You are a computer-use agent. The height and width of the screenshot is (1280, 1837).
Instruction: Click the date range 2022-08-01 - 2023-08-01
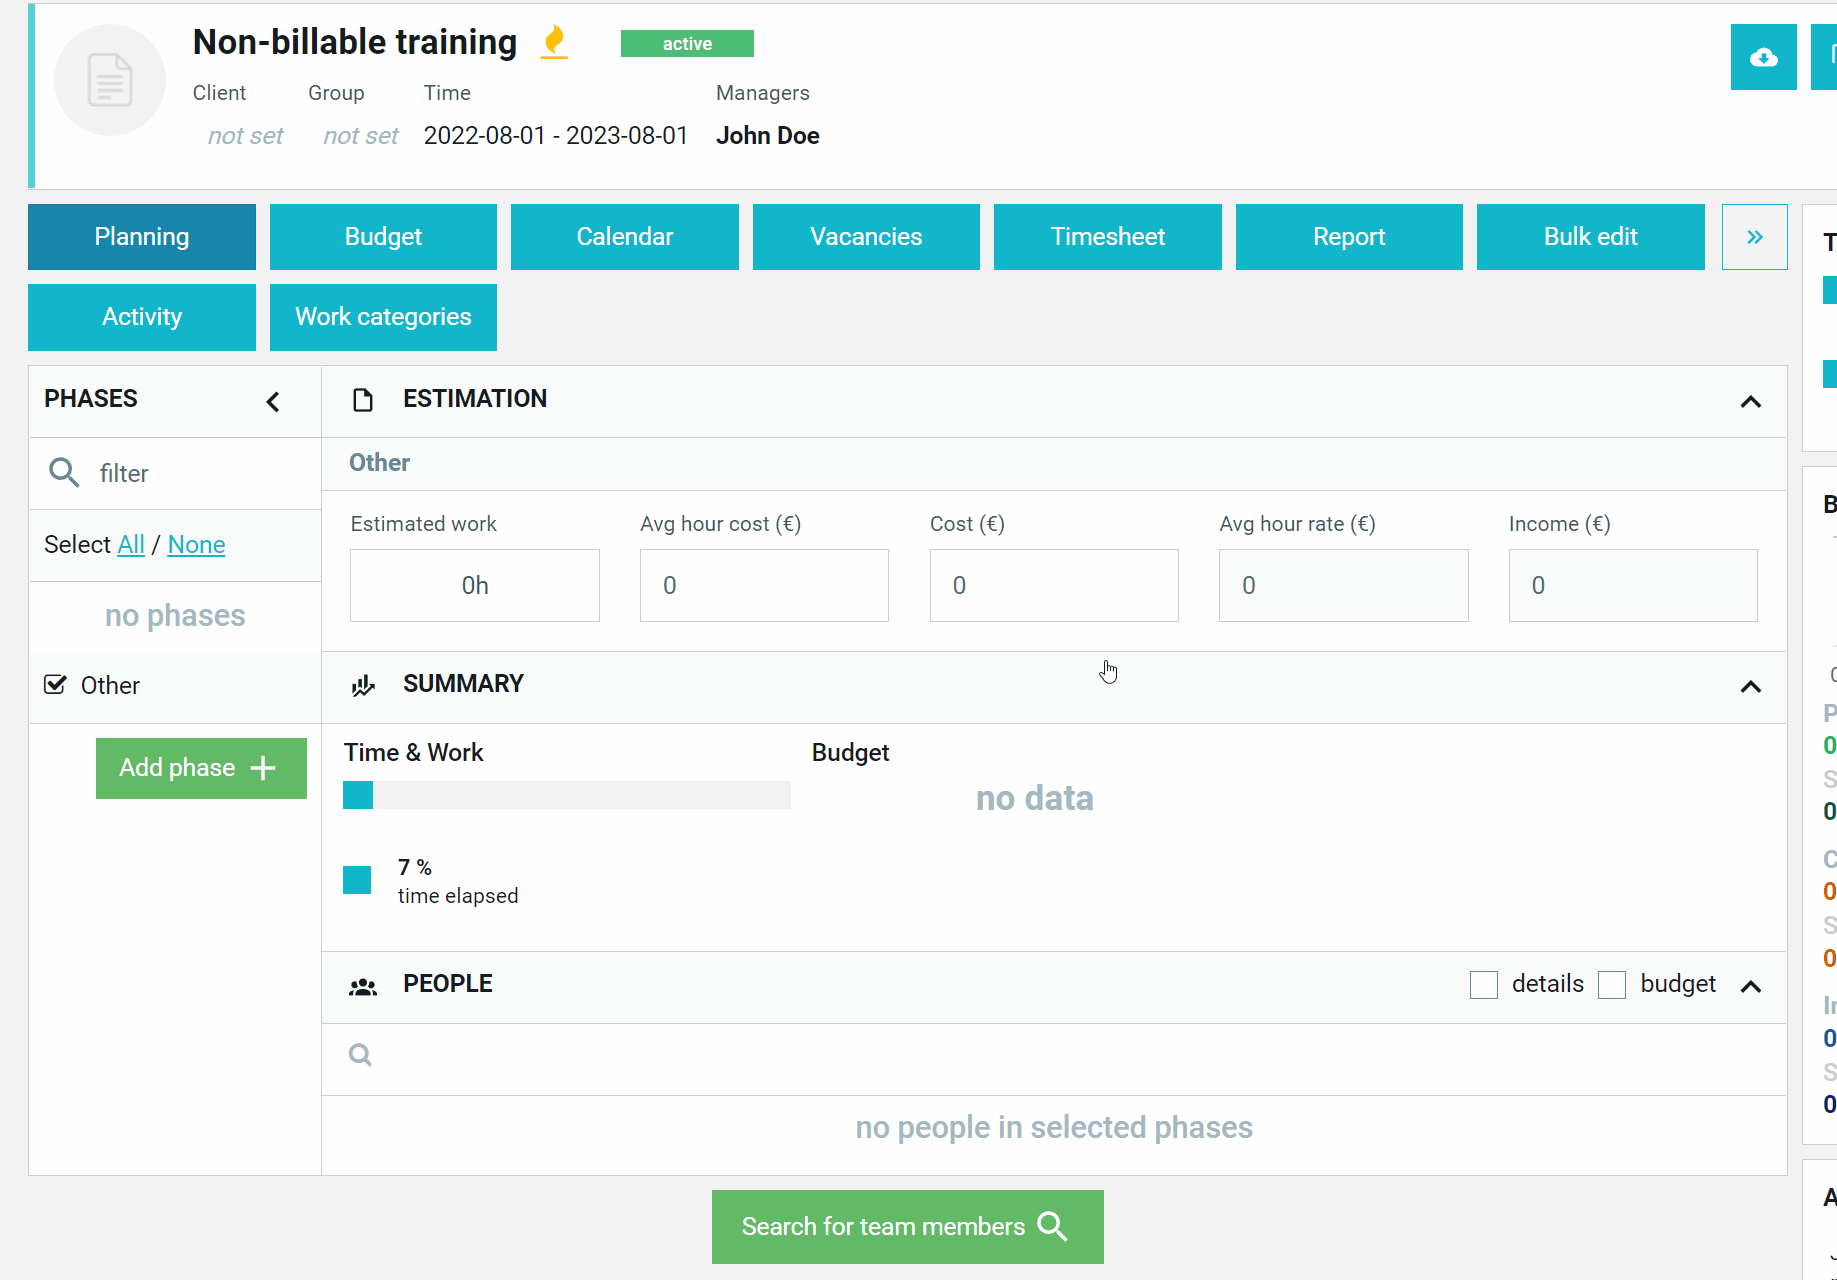556,136
